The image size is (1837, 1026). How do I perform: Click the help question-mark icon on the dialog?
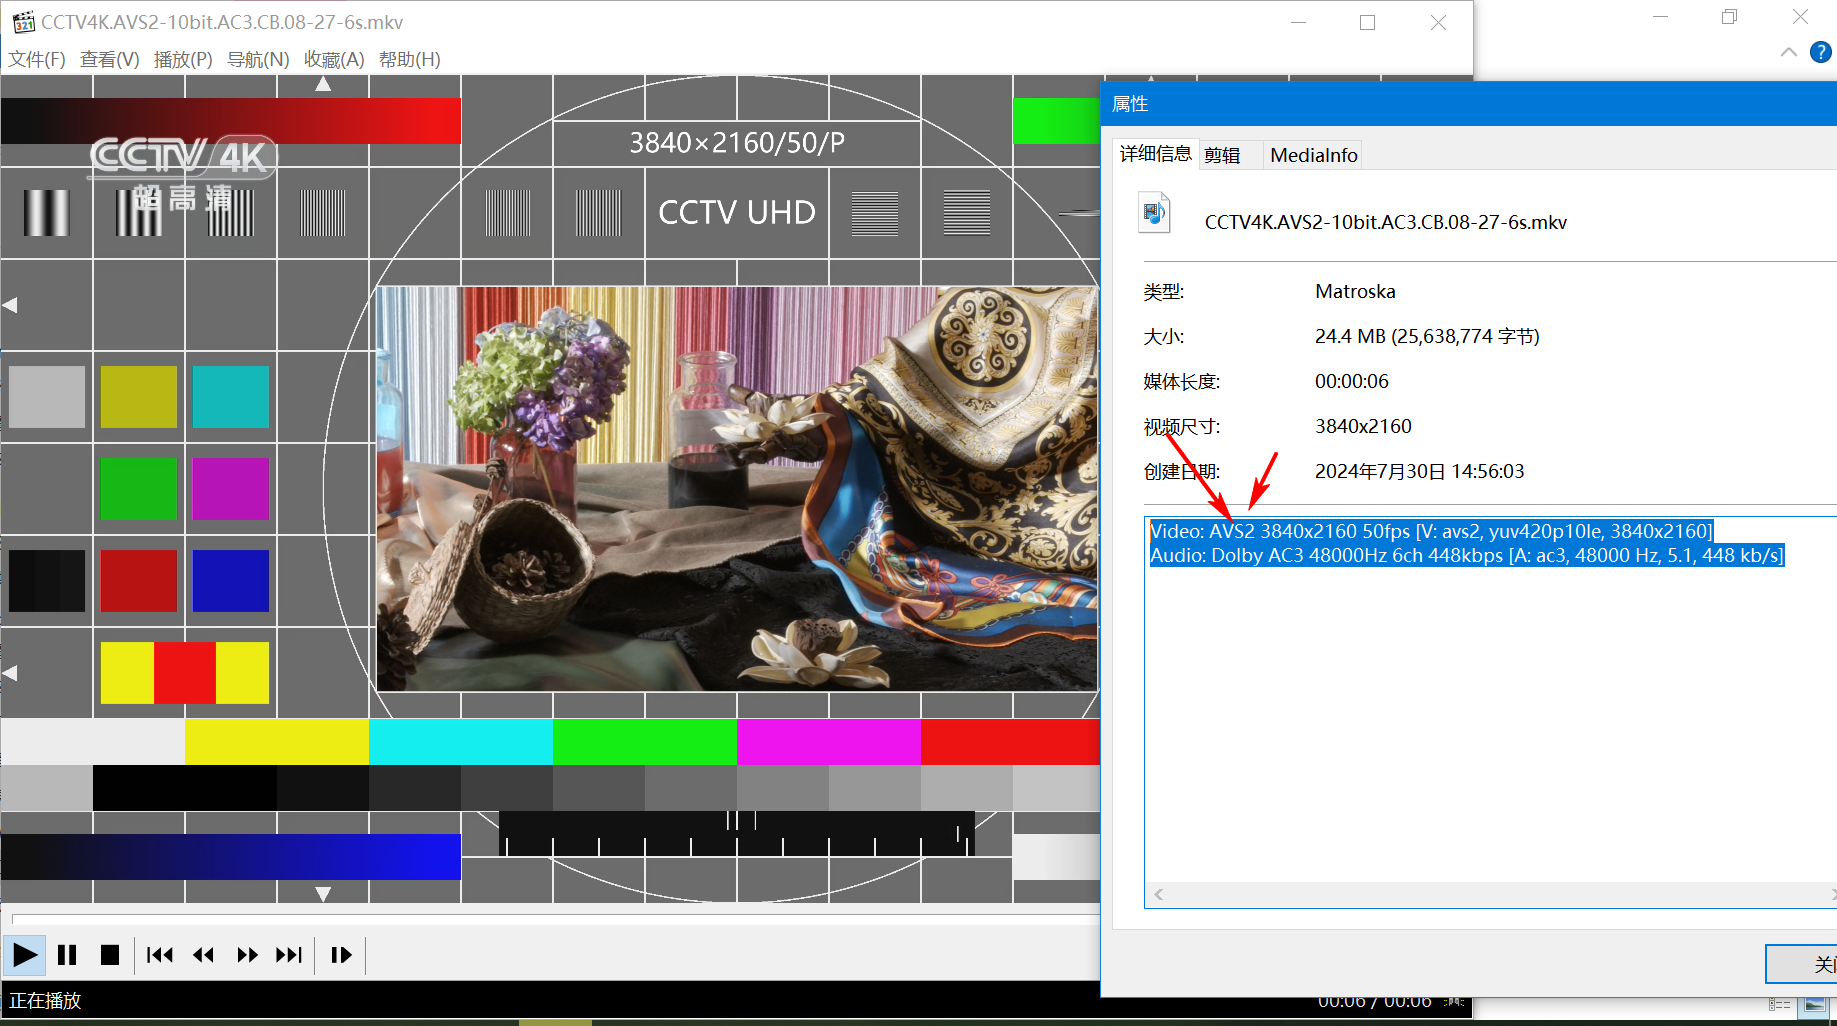point(1820,52)
